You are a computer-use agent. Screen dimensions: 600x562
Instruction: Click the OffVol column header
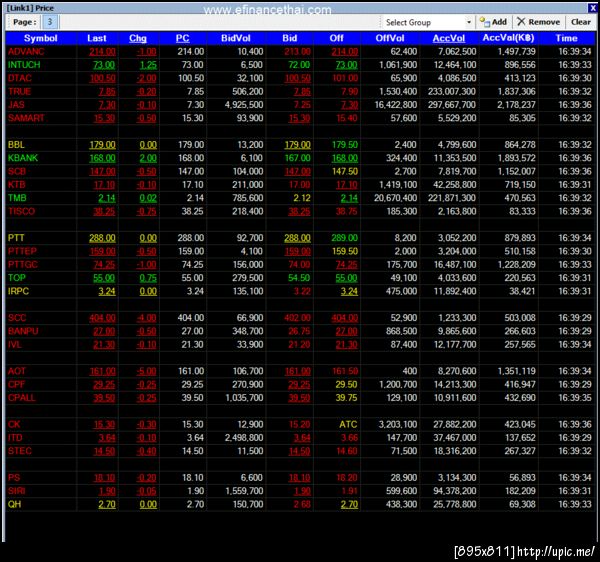click(x=390, y=38)
